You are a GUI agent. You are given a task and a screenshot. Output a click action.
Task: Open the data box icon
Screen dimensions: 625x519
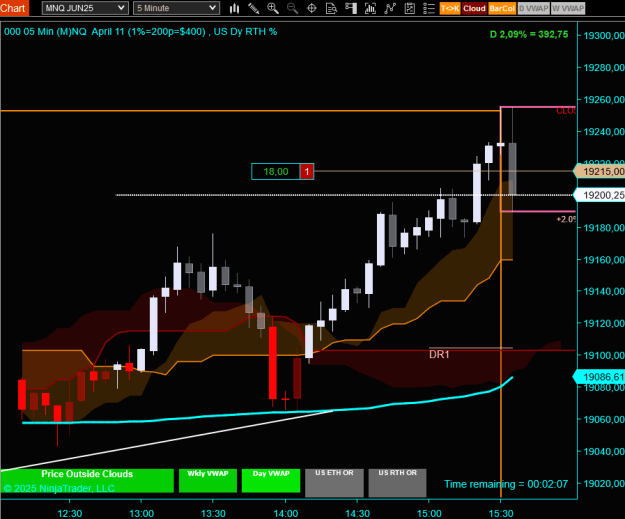click(331, 8)
